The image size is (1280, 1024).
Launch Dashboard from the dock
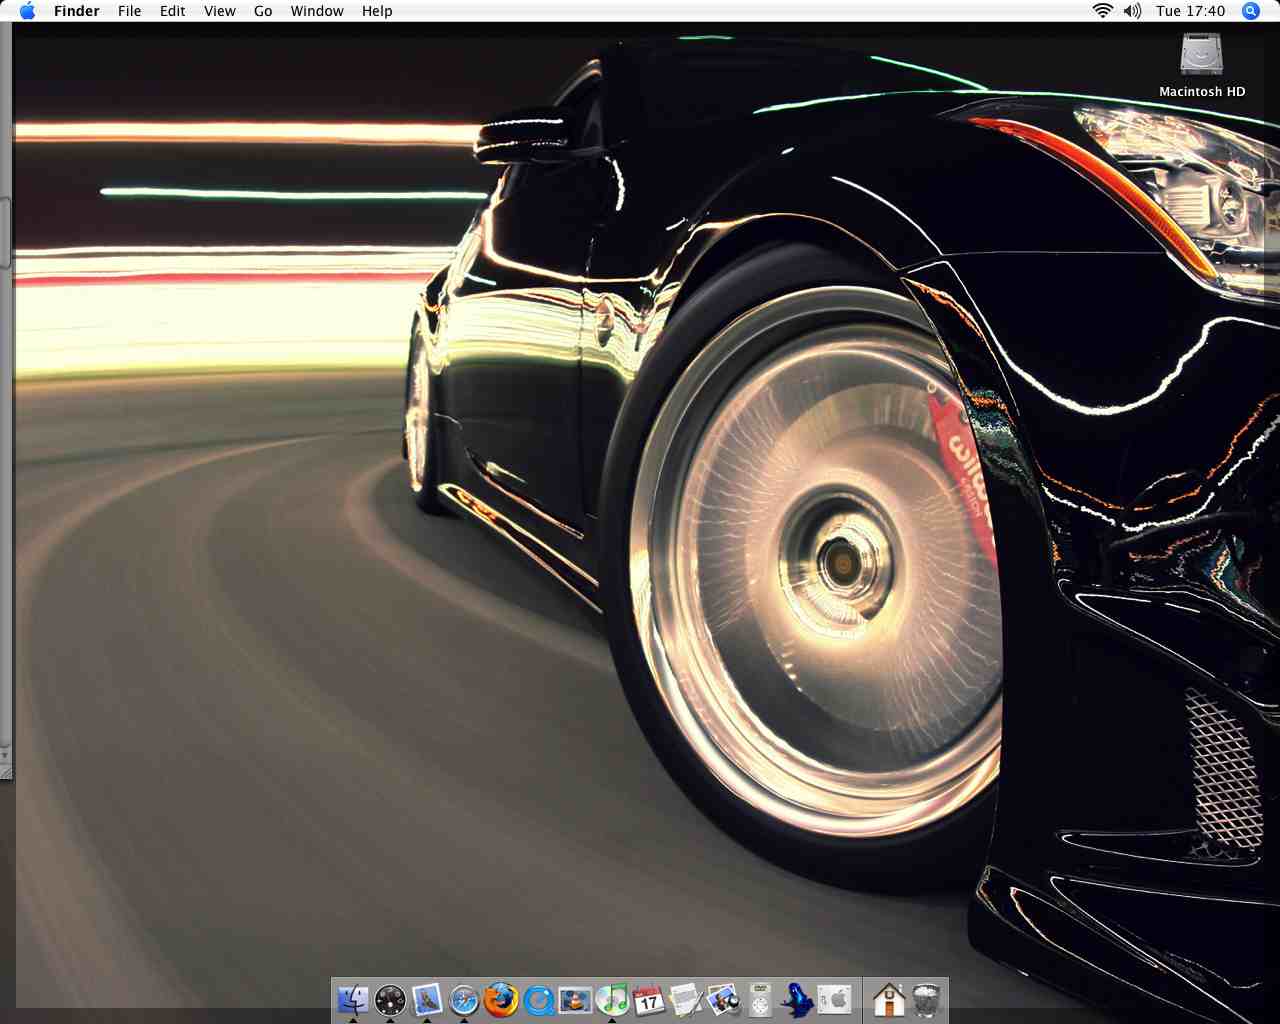pyautogui.click(x=390, y=999)
